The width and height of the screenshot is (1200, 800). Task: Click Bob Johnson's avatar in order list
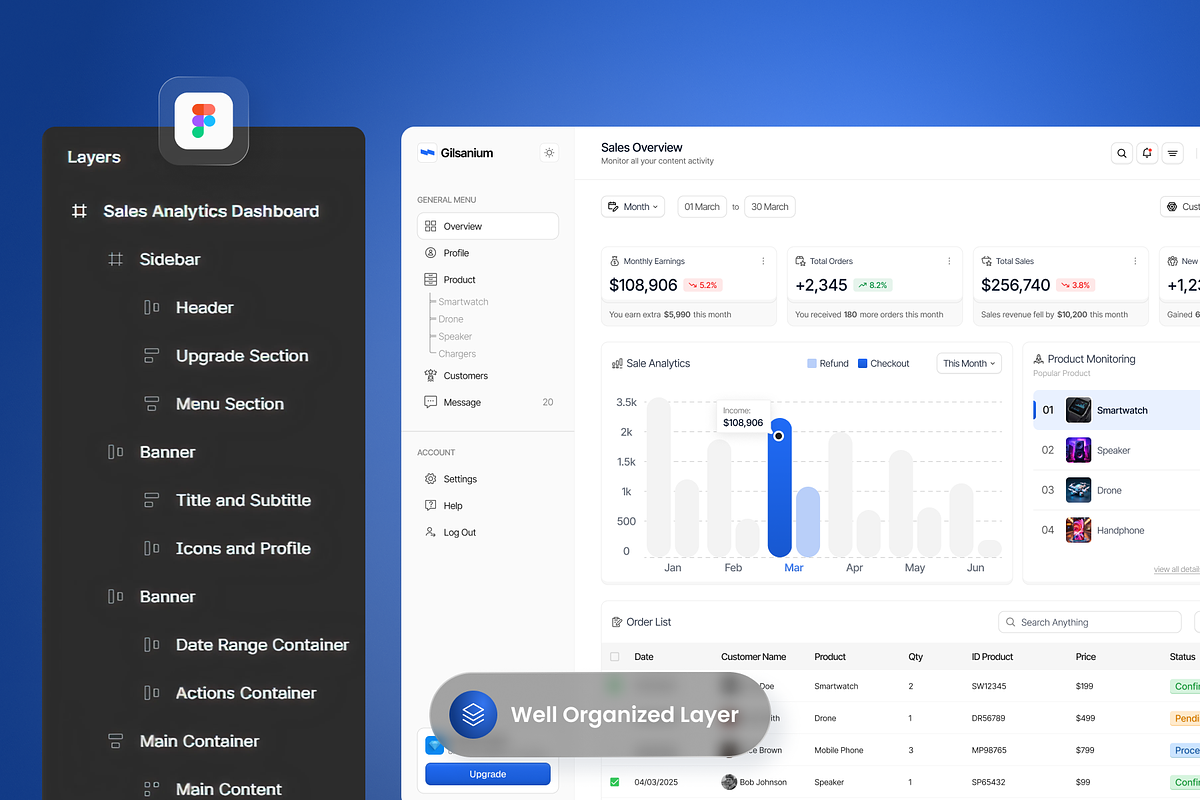click(729, 782)
